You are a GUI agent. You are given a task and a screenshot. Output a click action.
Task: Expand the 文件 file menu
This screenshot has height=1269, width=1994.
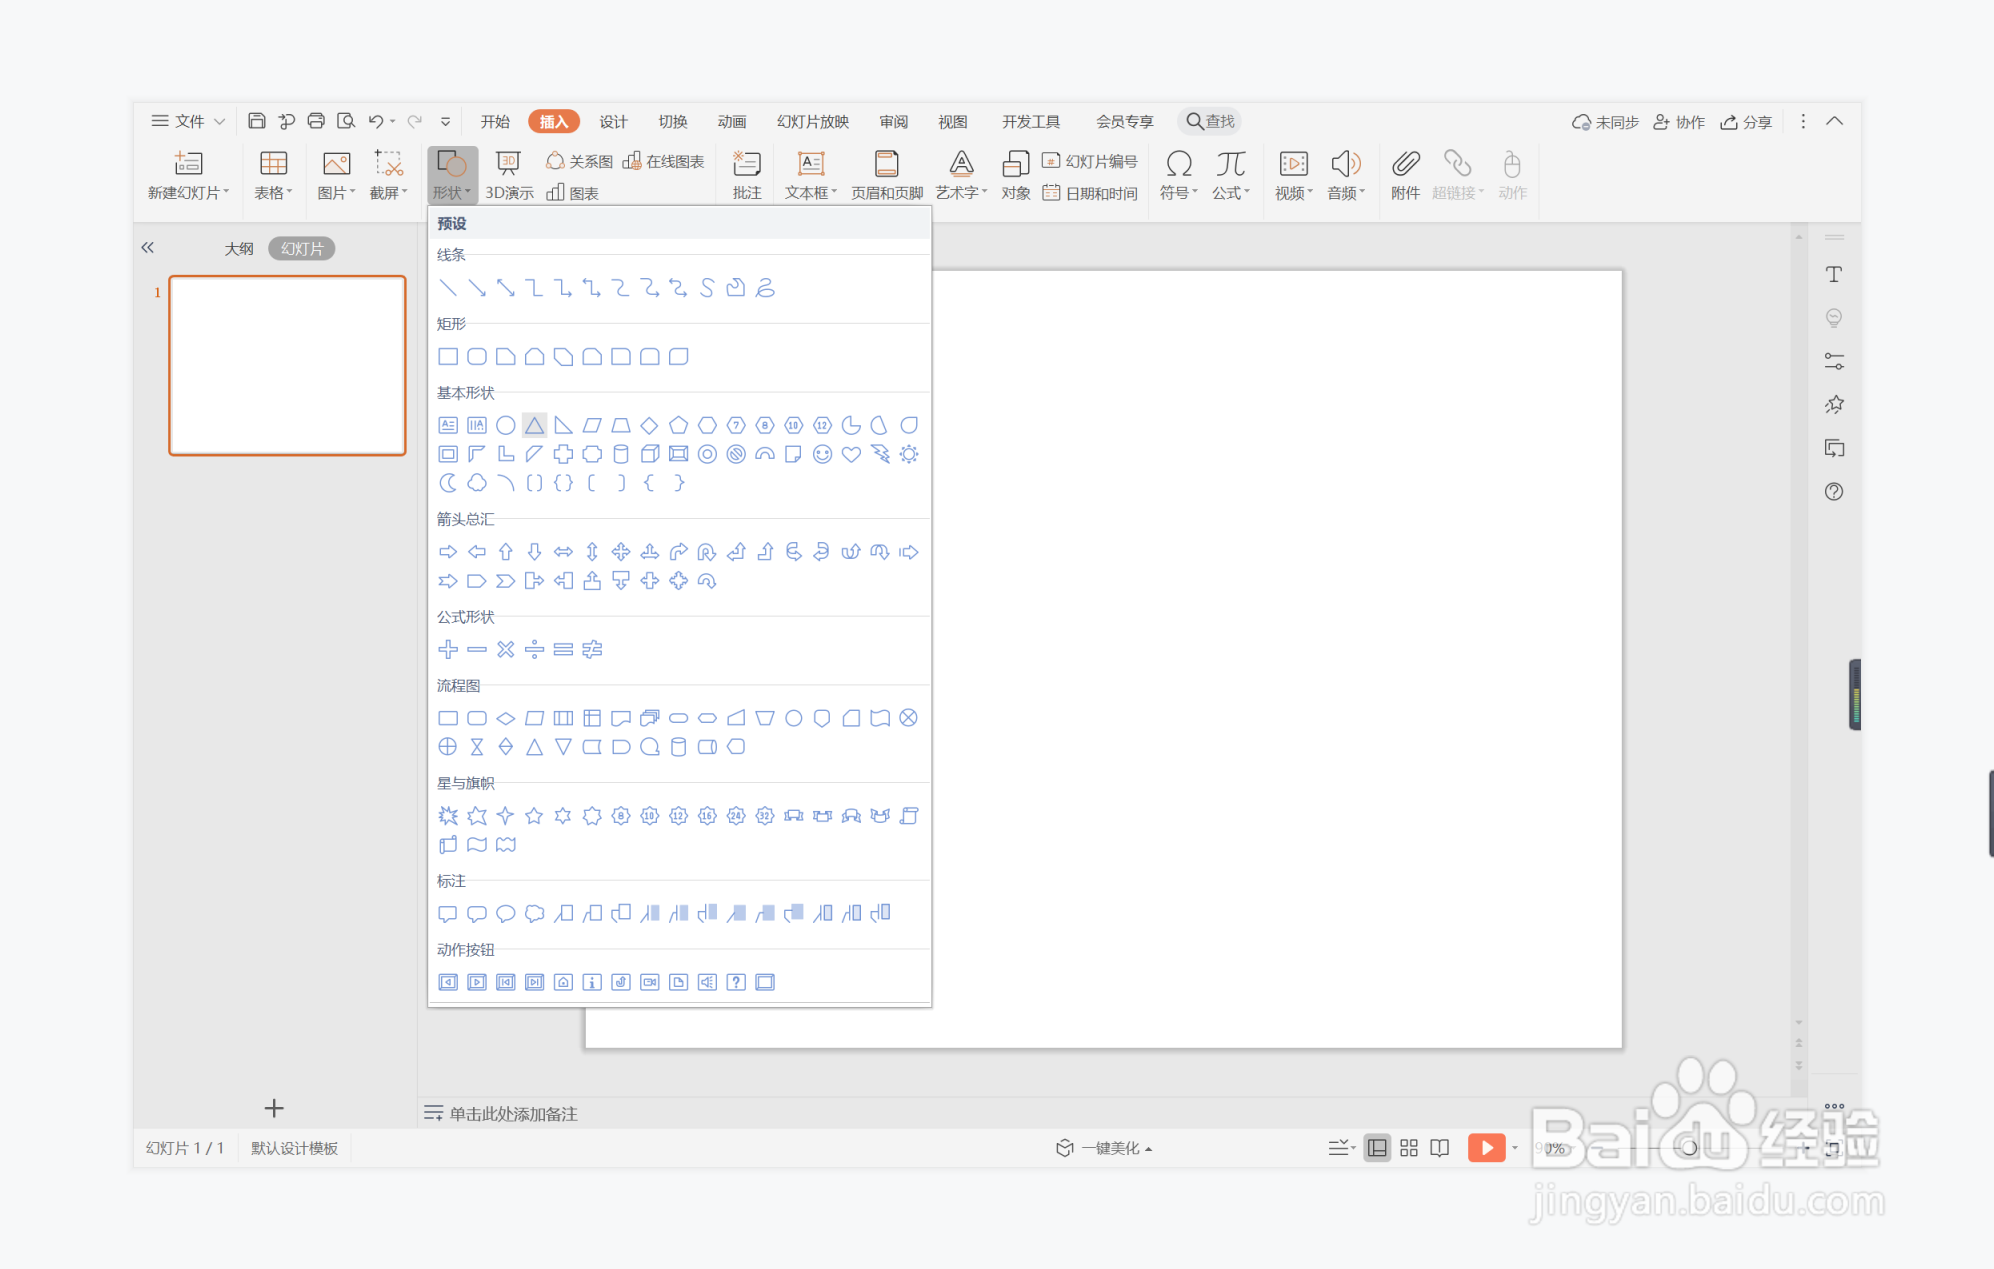[188, 121]
